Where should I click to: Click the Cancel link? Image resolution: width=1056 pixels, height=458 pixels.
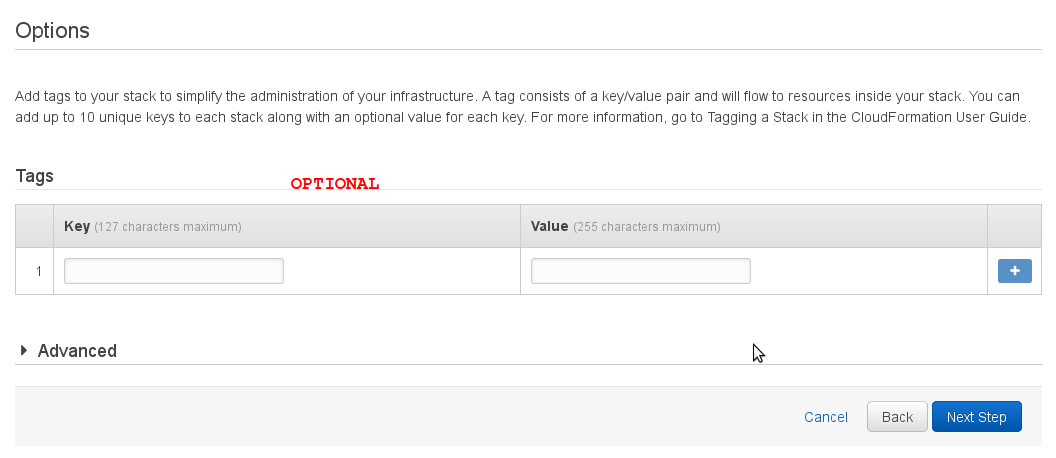(825, 417)
